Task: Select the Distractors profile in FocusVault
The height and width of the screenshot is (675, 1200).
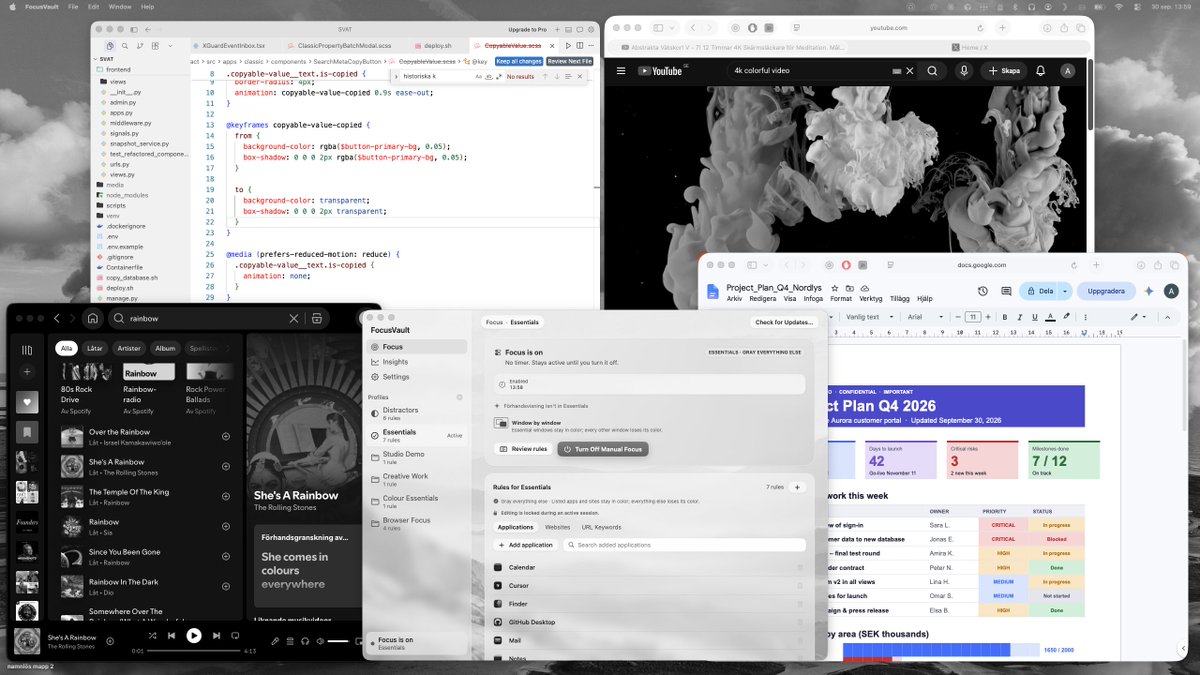Action: [417, 413]
